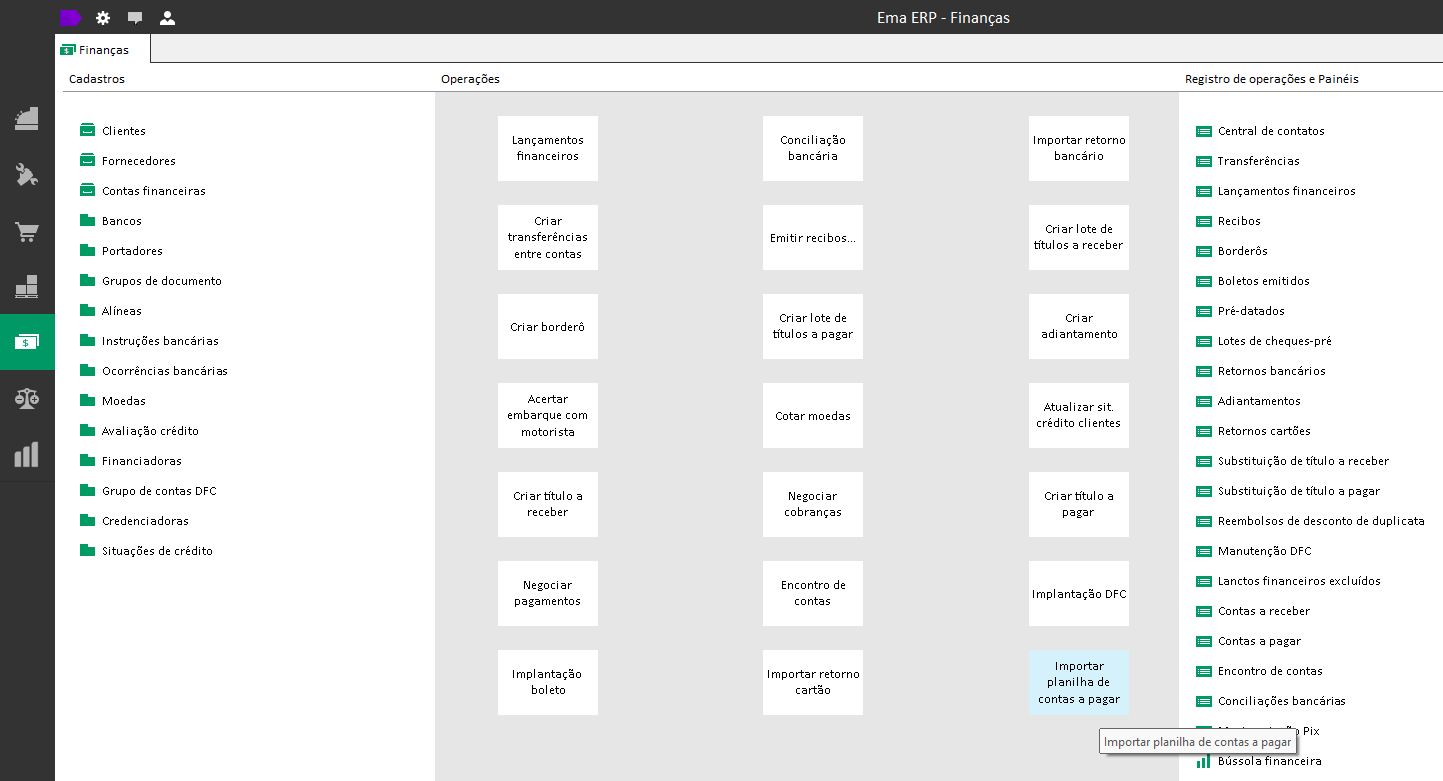Open the user profile icon
Image resolution: width=1443 pixels, height=781 pixels.
point(167,18)
